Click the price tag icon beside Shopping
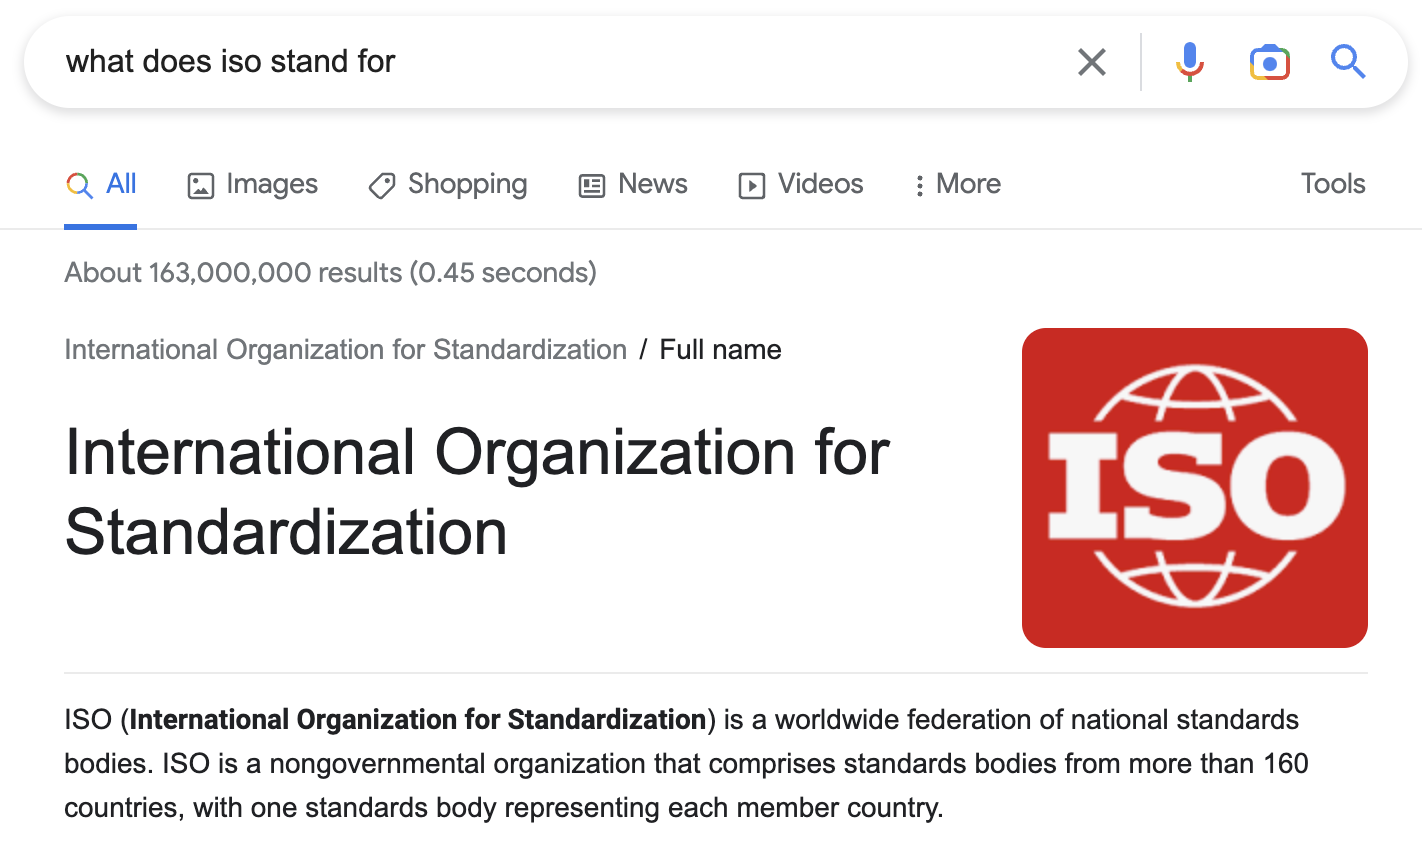This screenshot has width=1422, height=852. [x=381, y=186]
